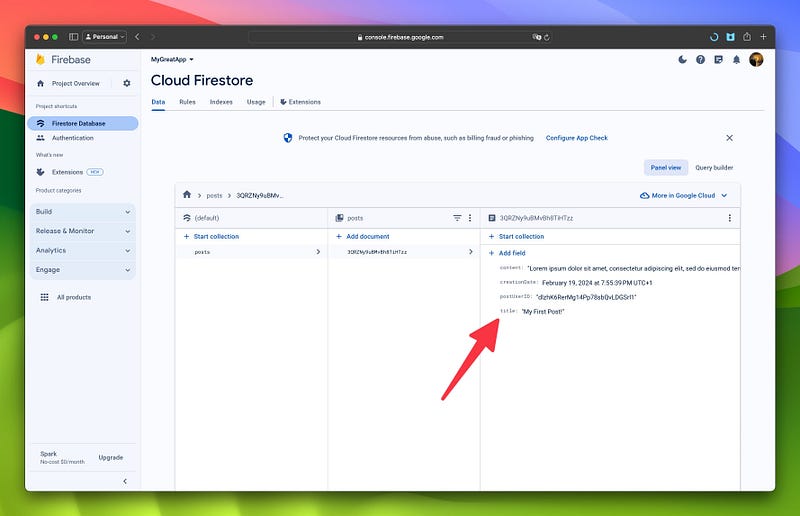
Task: Click the Upgrade plan button
Action: 111,457
